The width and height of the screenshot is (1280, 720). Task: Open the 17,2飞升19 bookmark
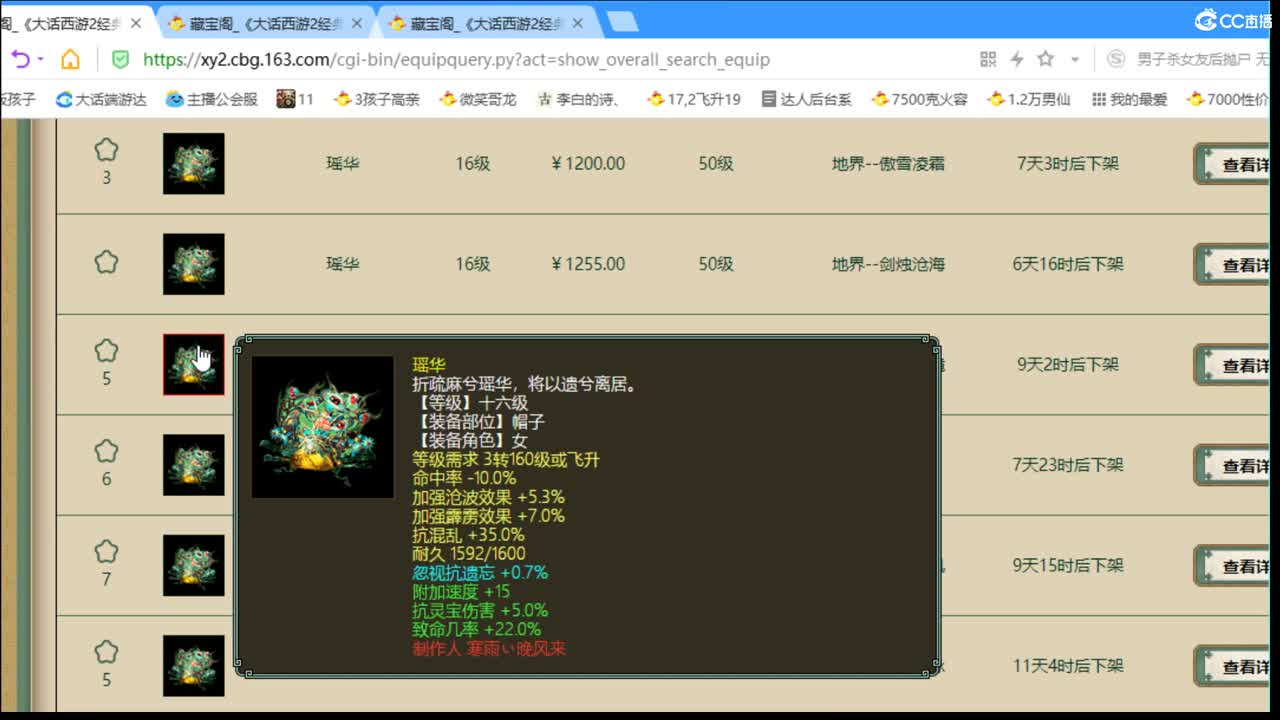(x=694, y=99)
